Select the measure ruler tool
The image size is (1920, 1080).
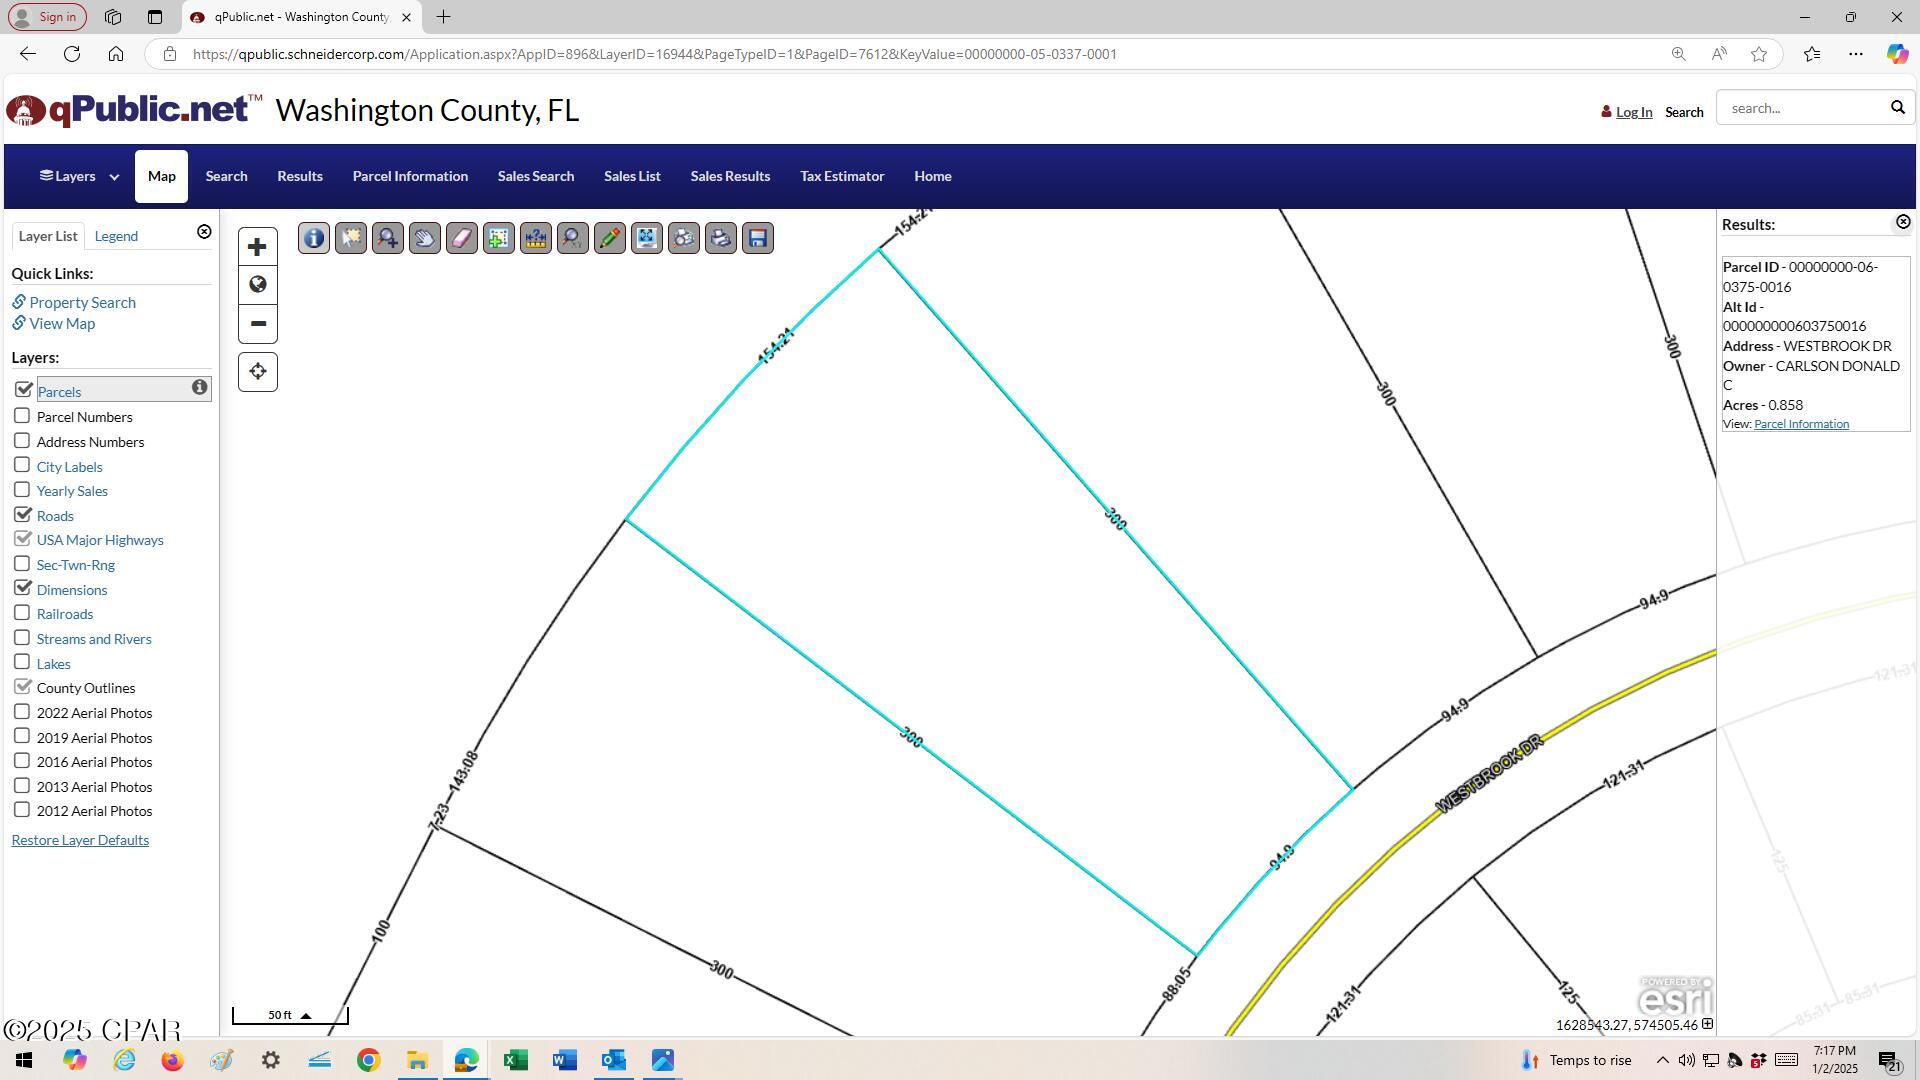pos(536,238)
